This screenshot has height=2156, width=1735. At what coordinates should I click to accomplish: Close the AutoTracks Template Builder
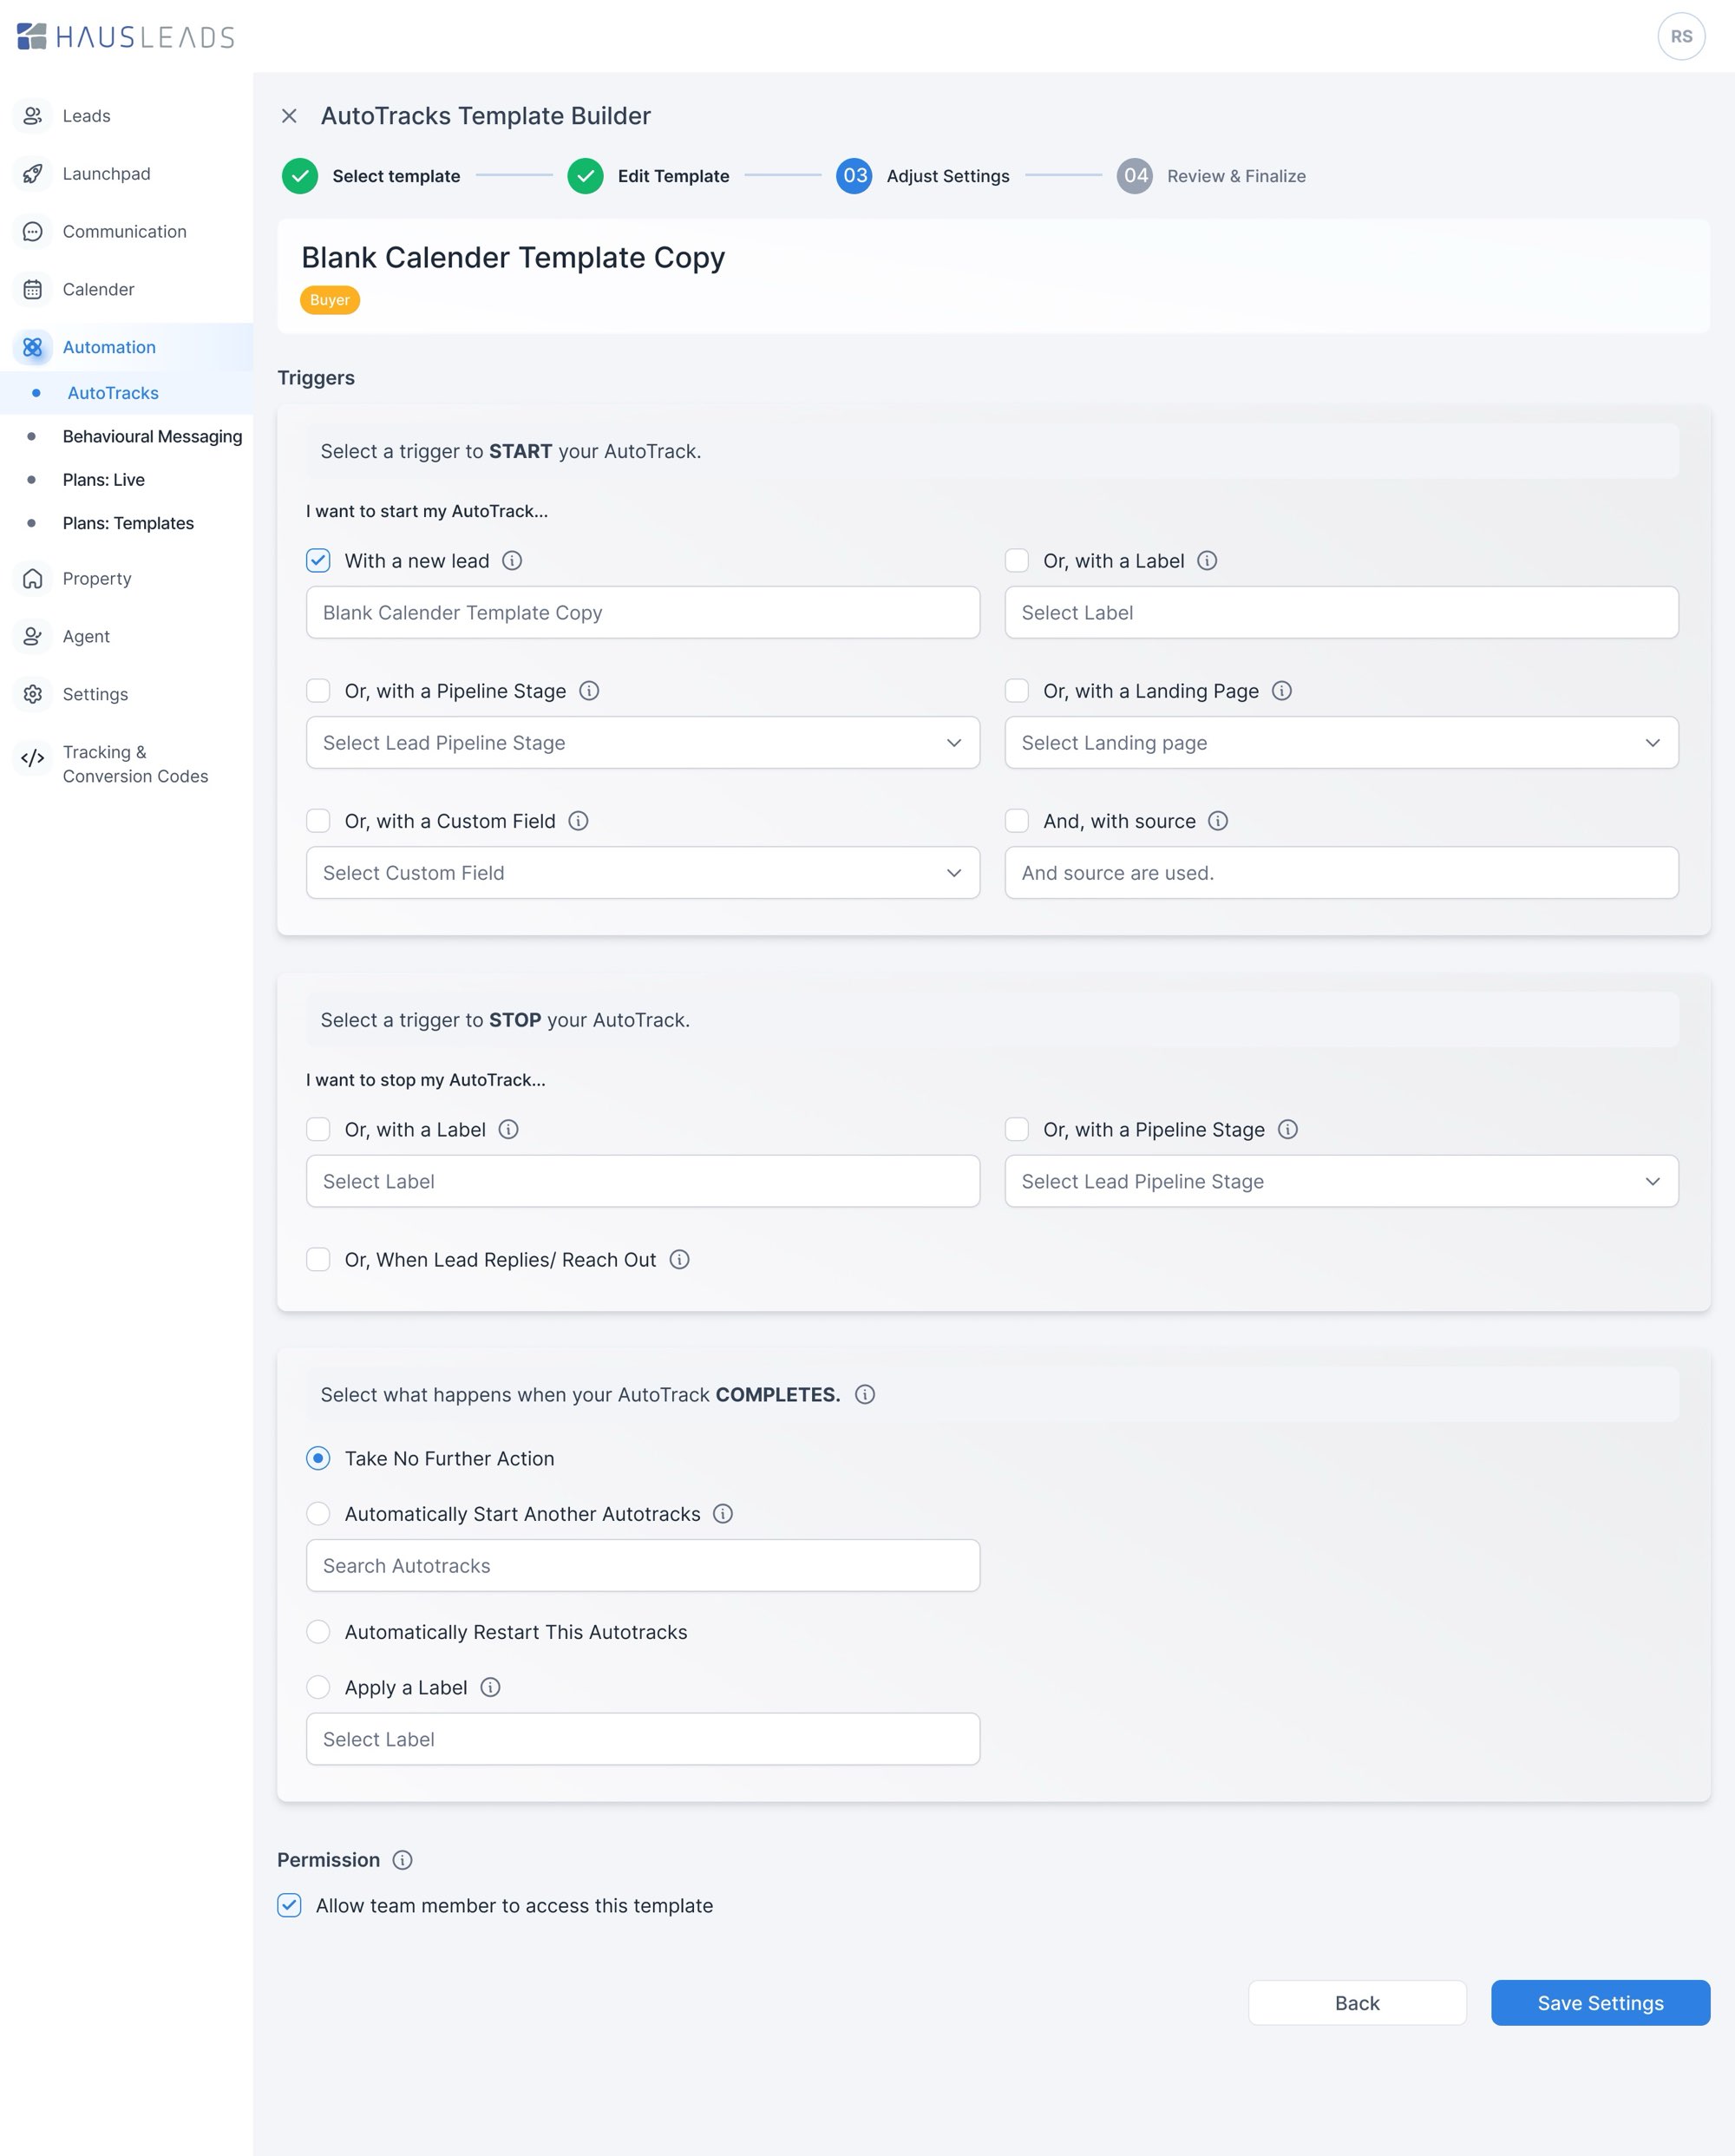[x=289, y=116]
